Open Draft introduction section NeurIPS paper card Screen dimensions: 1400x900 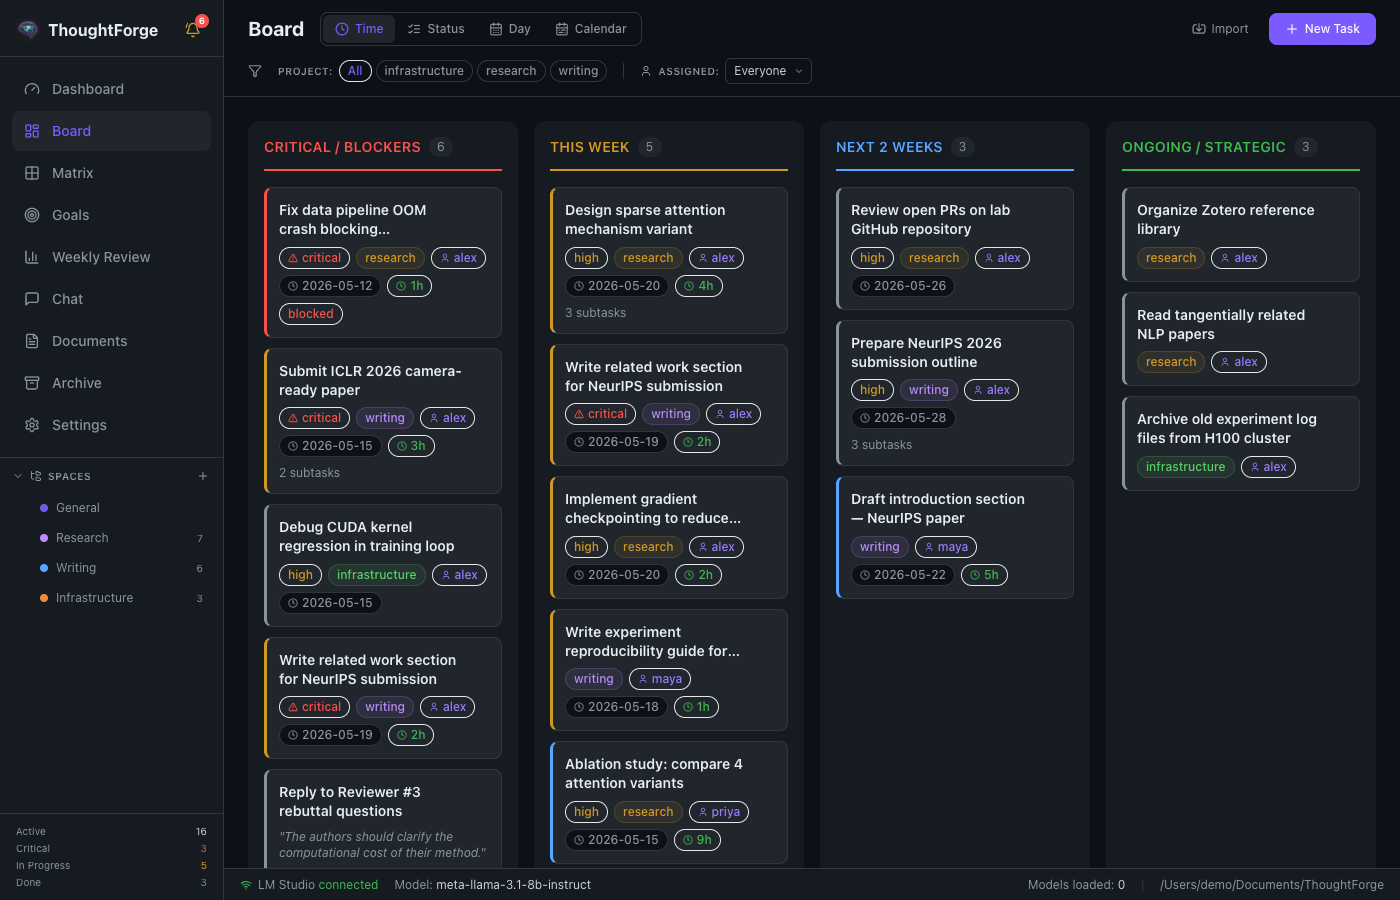pos(955,537)
